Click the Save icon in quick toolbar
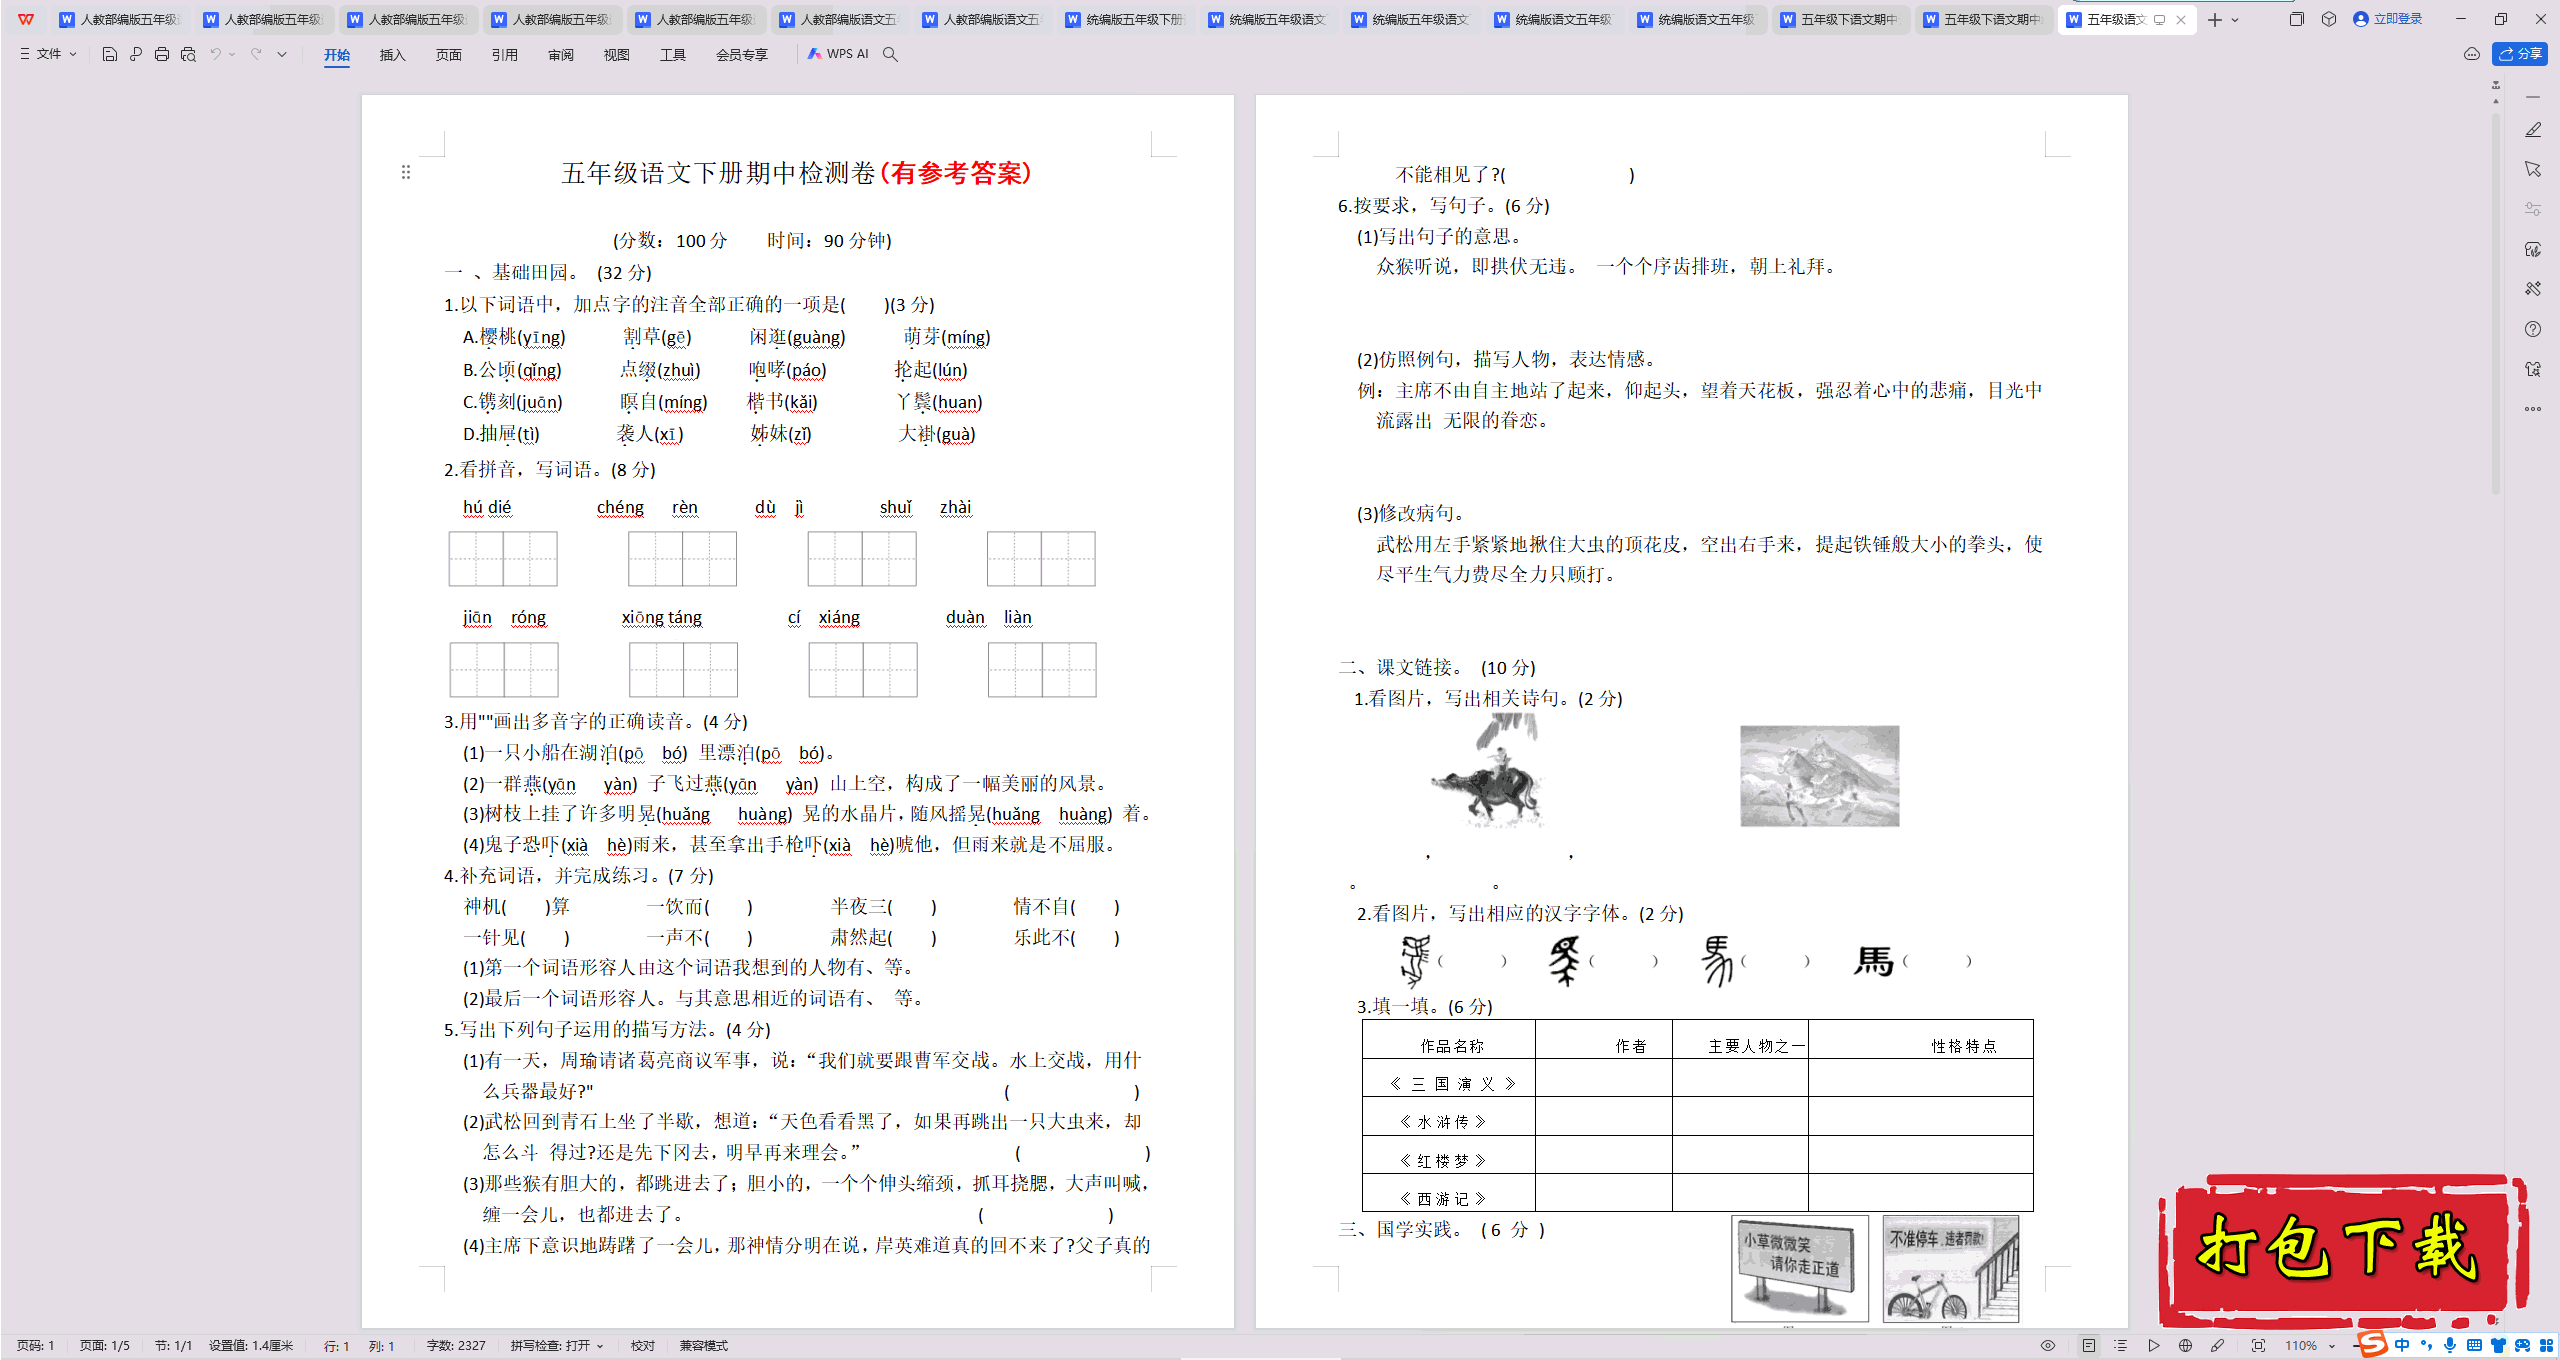Image resolution: width=2560 pixels, height=1360 pixels. click(110, 54)
